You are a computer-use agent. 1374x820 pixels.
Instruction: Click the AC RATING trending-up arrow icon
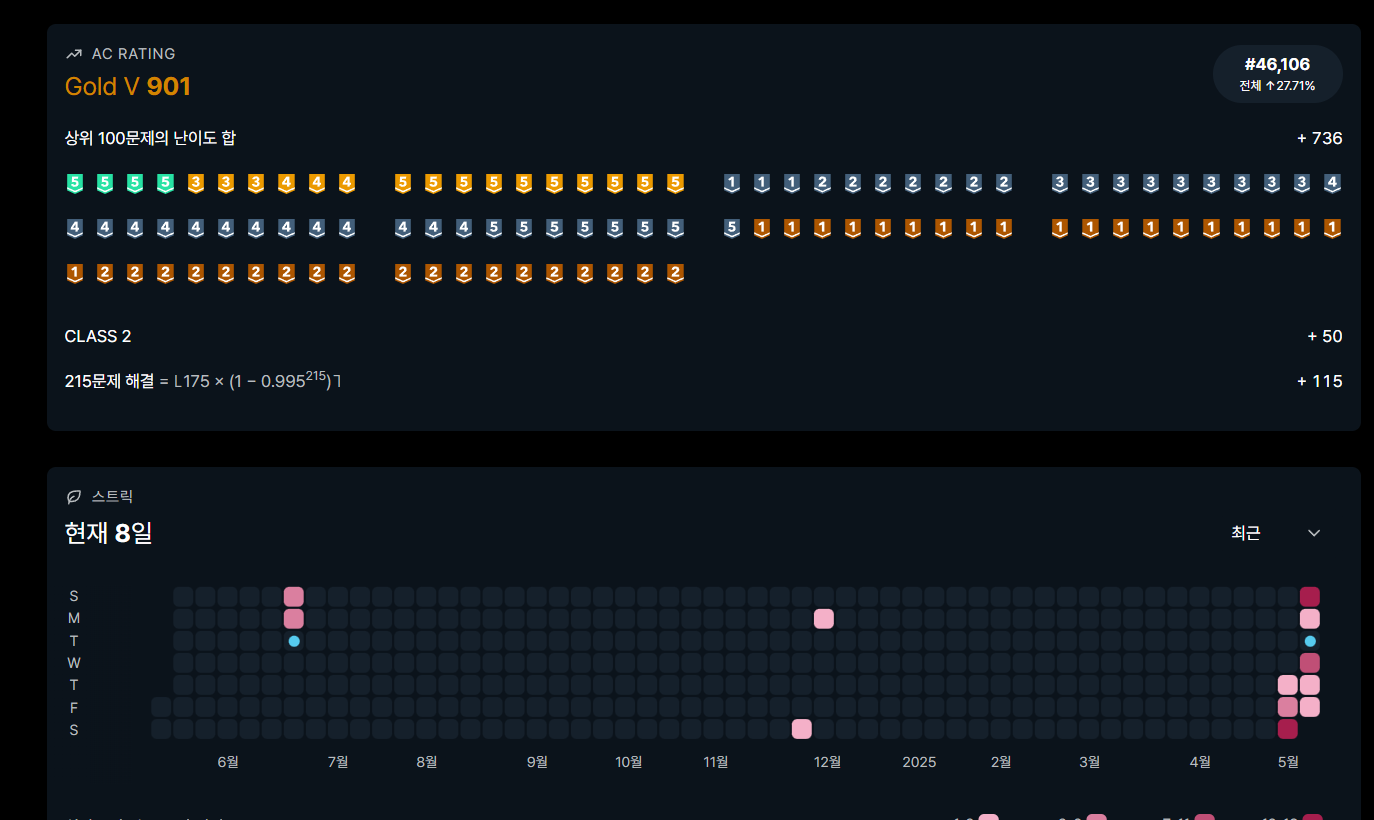(73, 54)
